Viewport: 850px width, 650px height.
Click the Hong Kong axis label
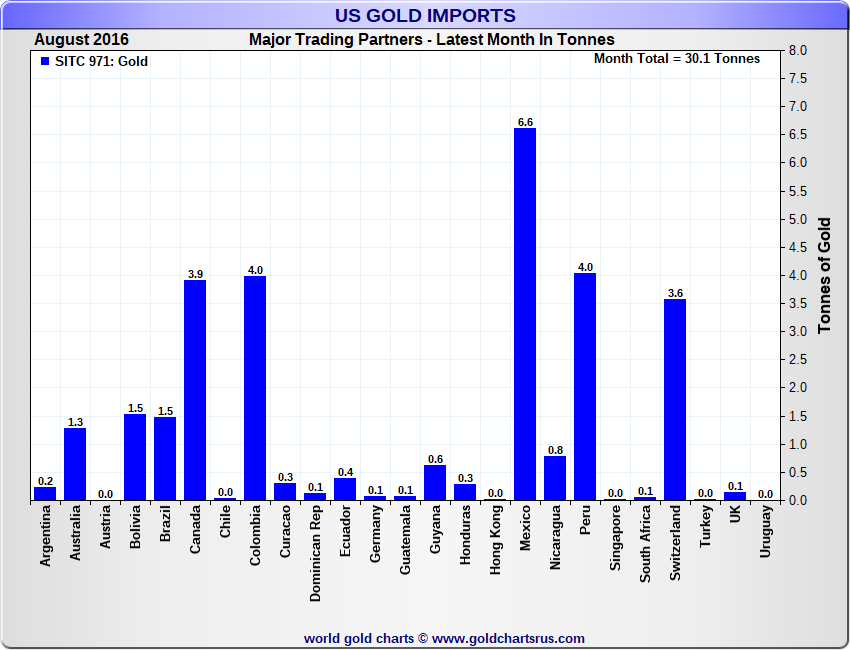click(x=495, y=540)
